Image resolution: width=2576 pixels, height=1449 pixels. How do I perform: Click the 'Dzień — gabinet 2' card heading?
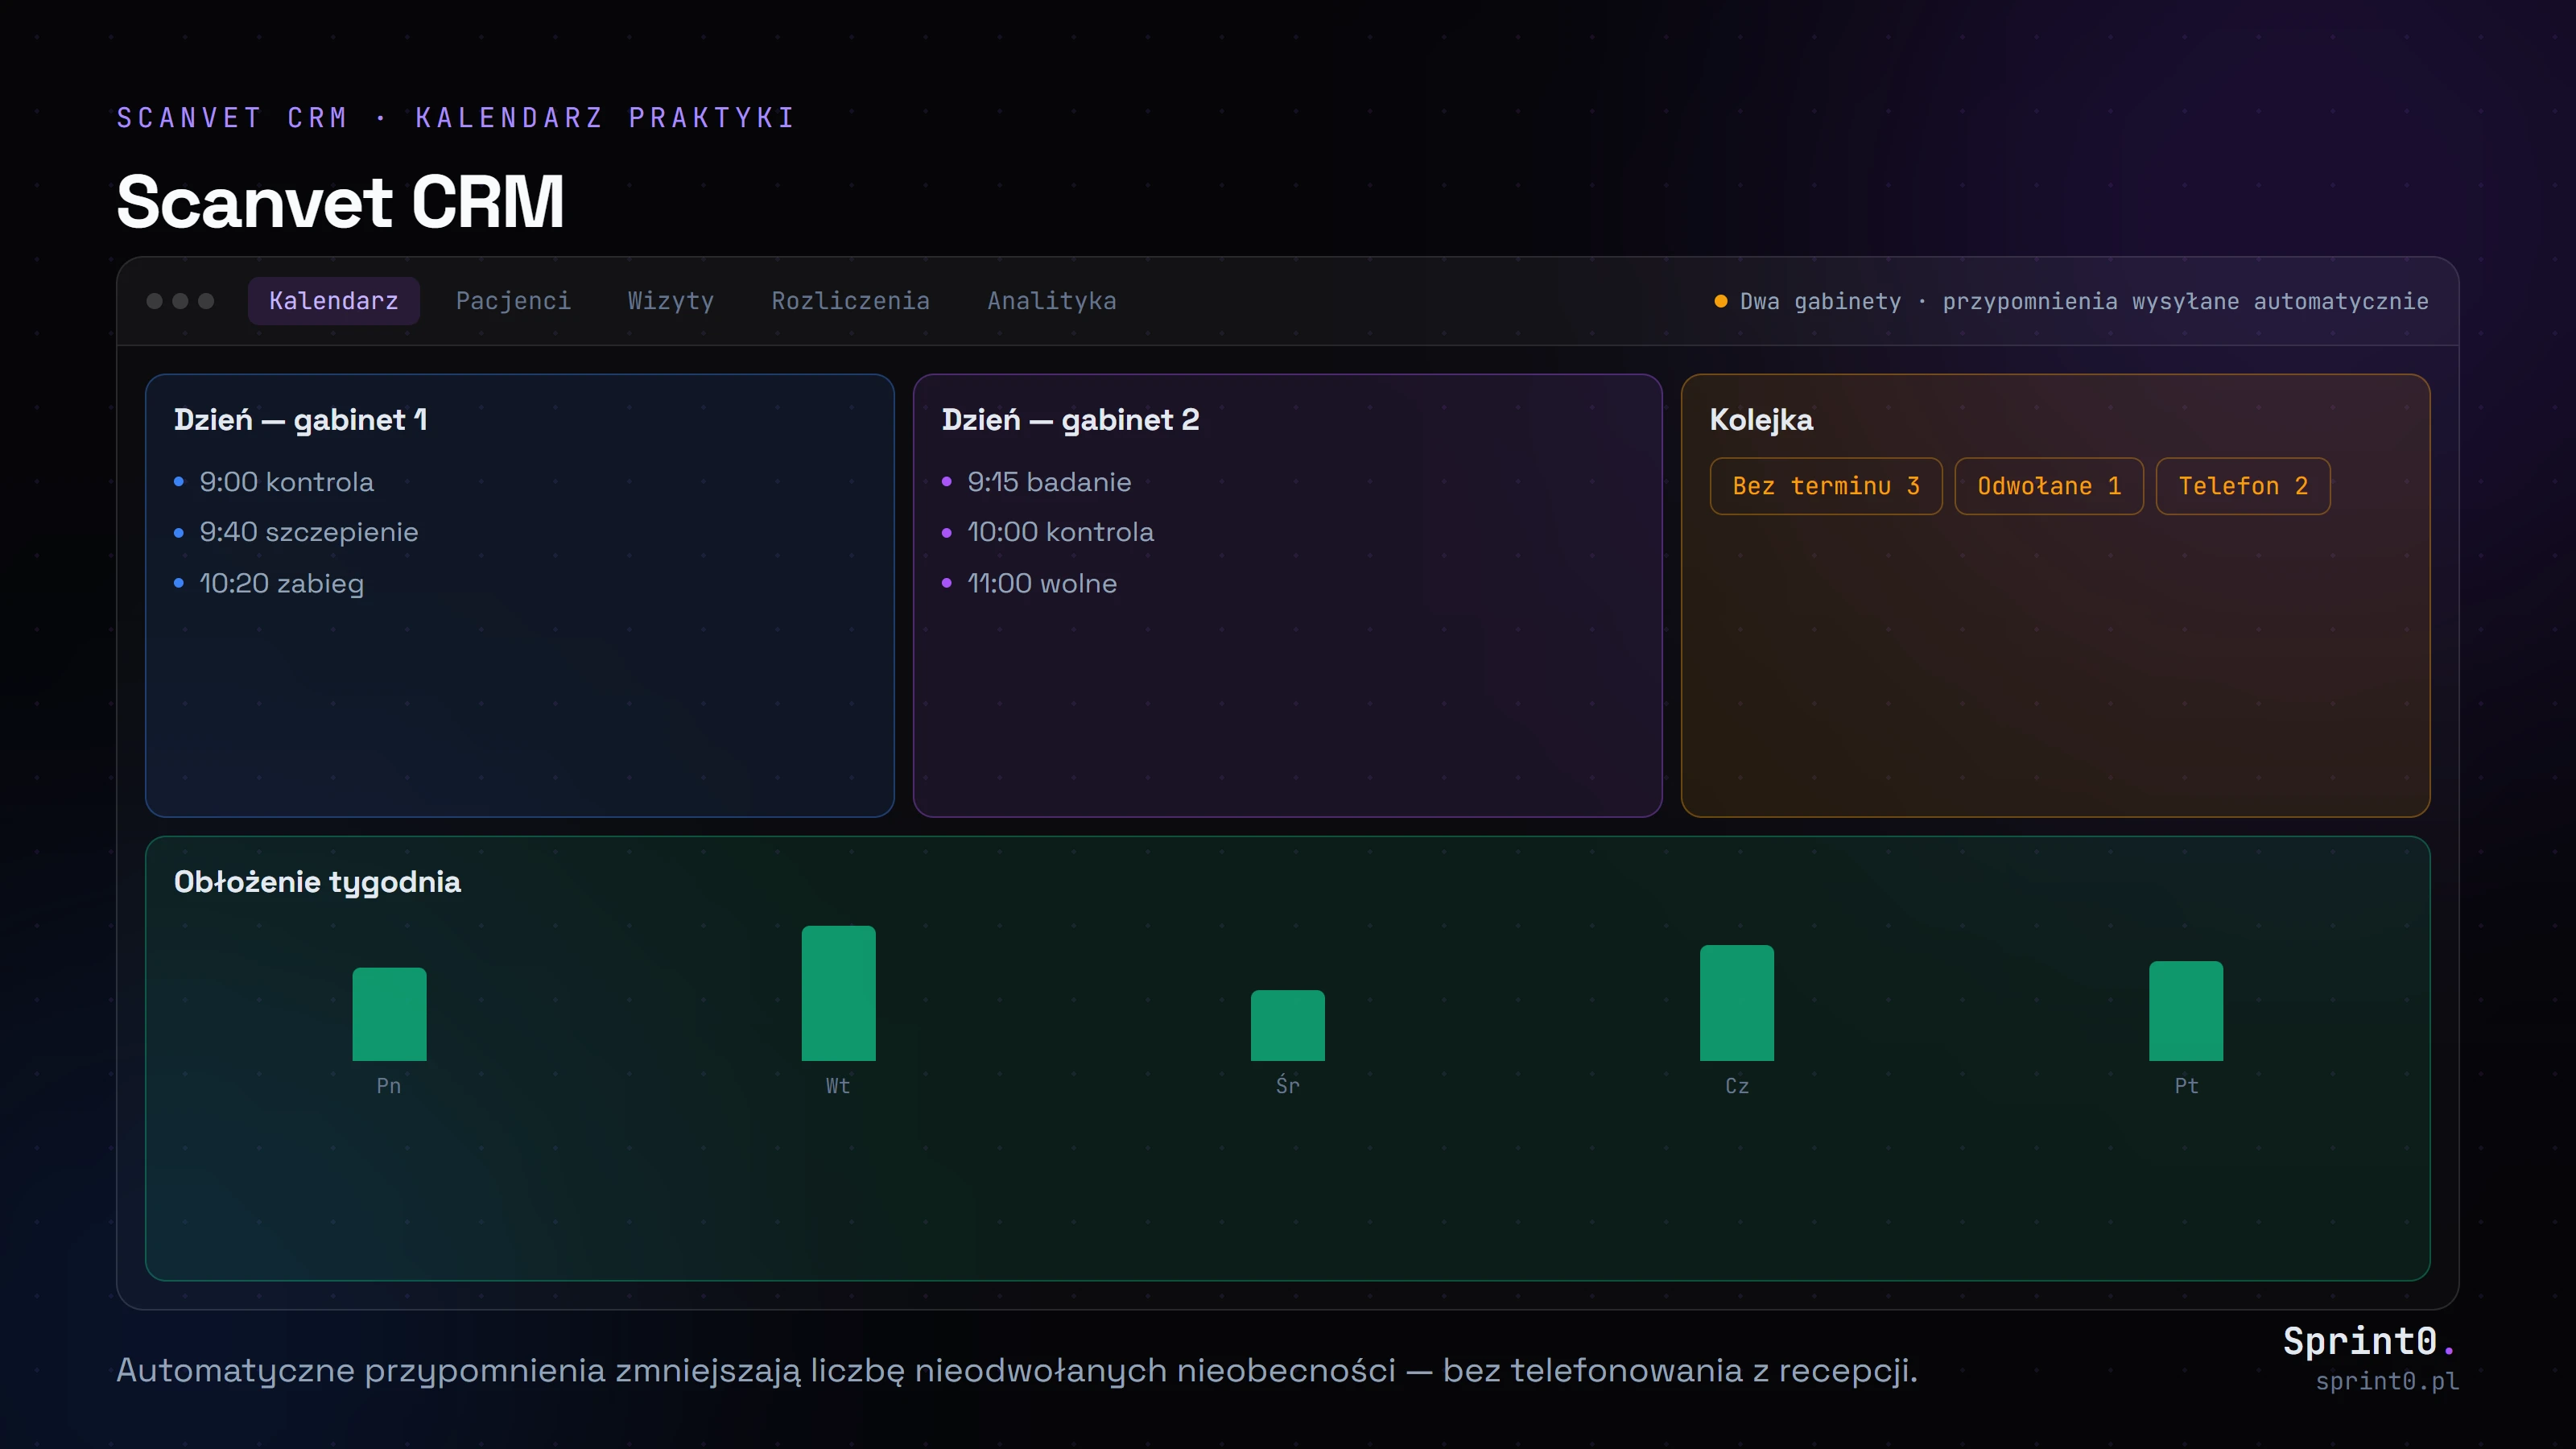pos(1070,420)
